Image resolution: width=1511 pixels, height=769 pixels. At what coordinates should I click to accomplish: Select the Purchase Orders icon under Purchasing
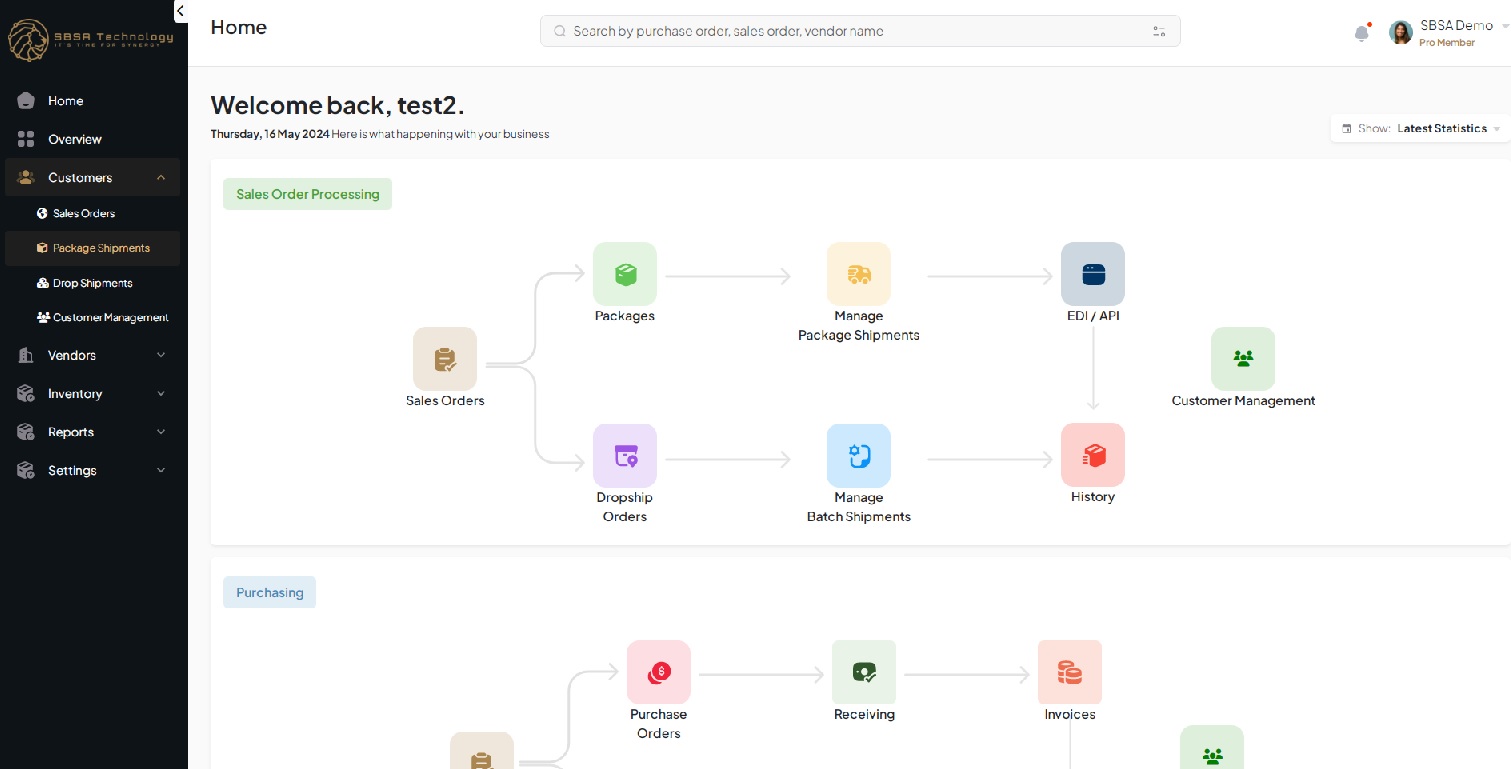click(659, 671)
